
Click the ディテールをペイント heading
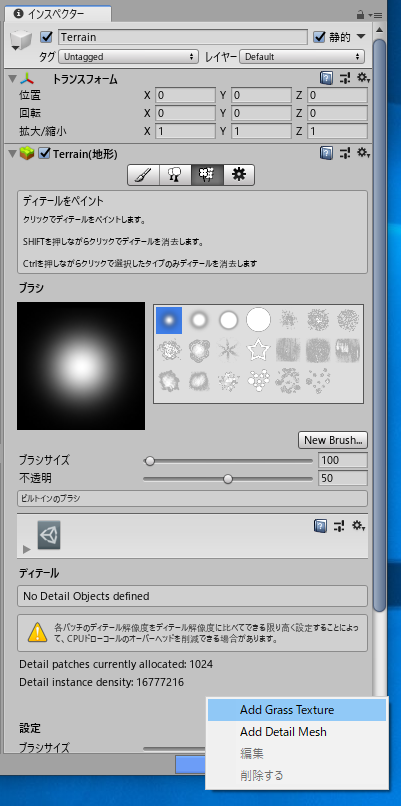[63, 201]
